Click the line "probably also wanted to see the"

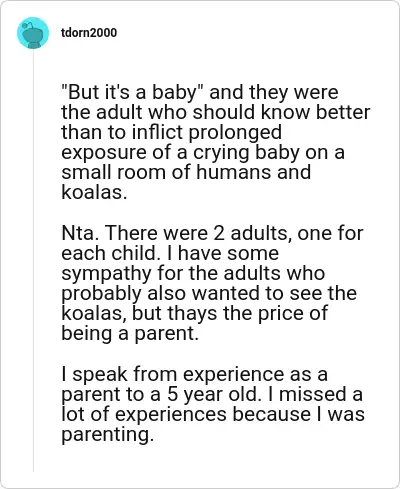tap(209, 293)
